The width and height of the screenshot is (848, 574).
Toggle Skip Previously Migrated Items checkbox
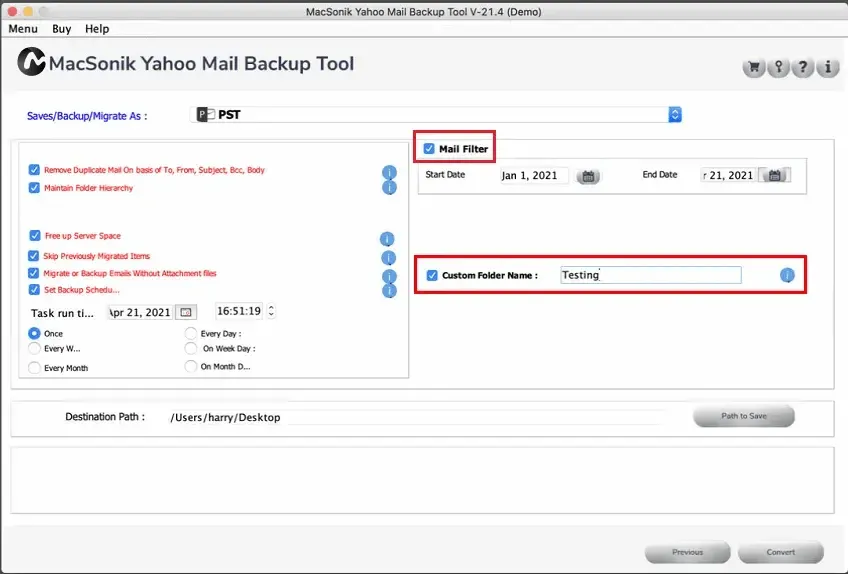pos(34,255)
